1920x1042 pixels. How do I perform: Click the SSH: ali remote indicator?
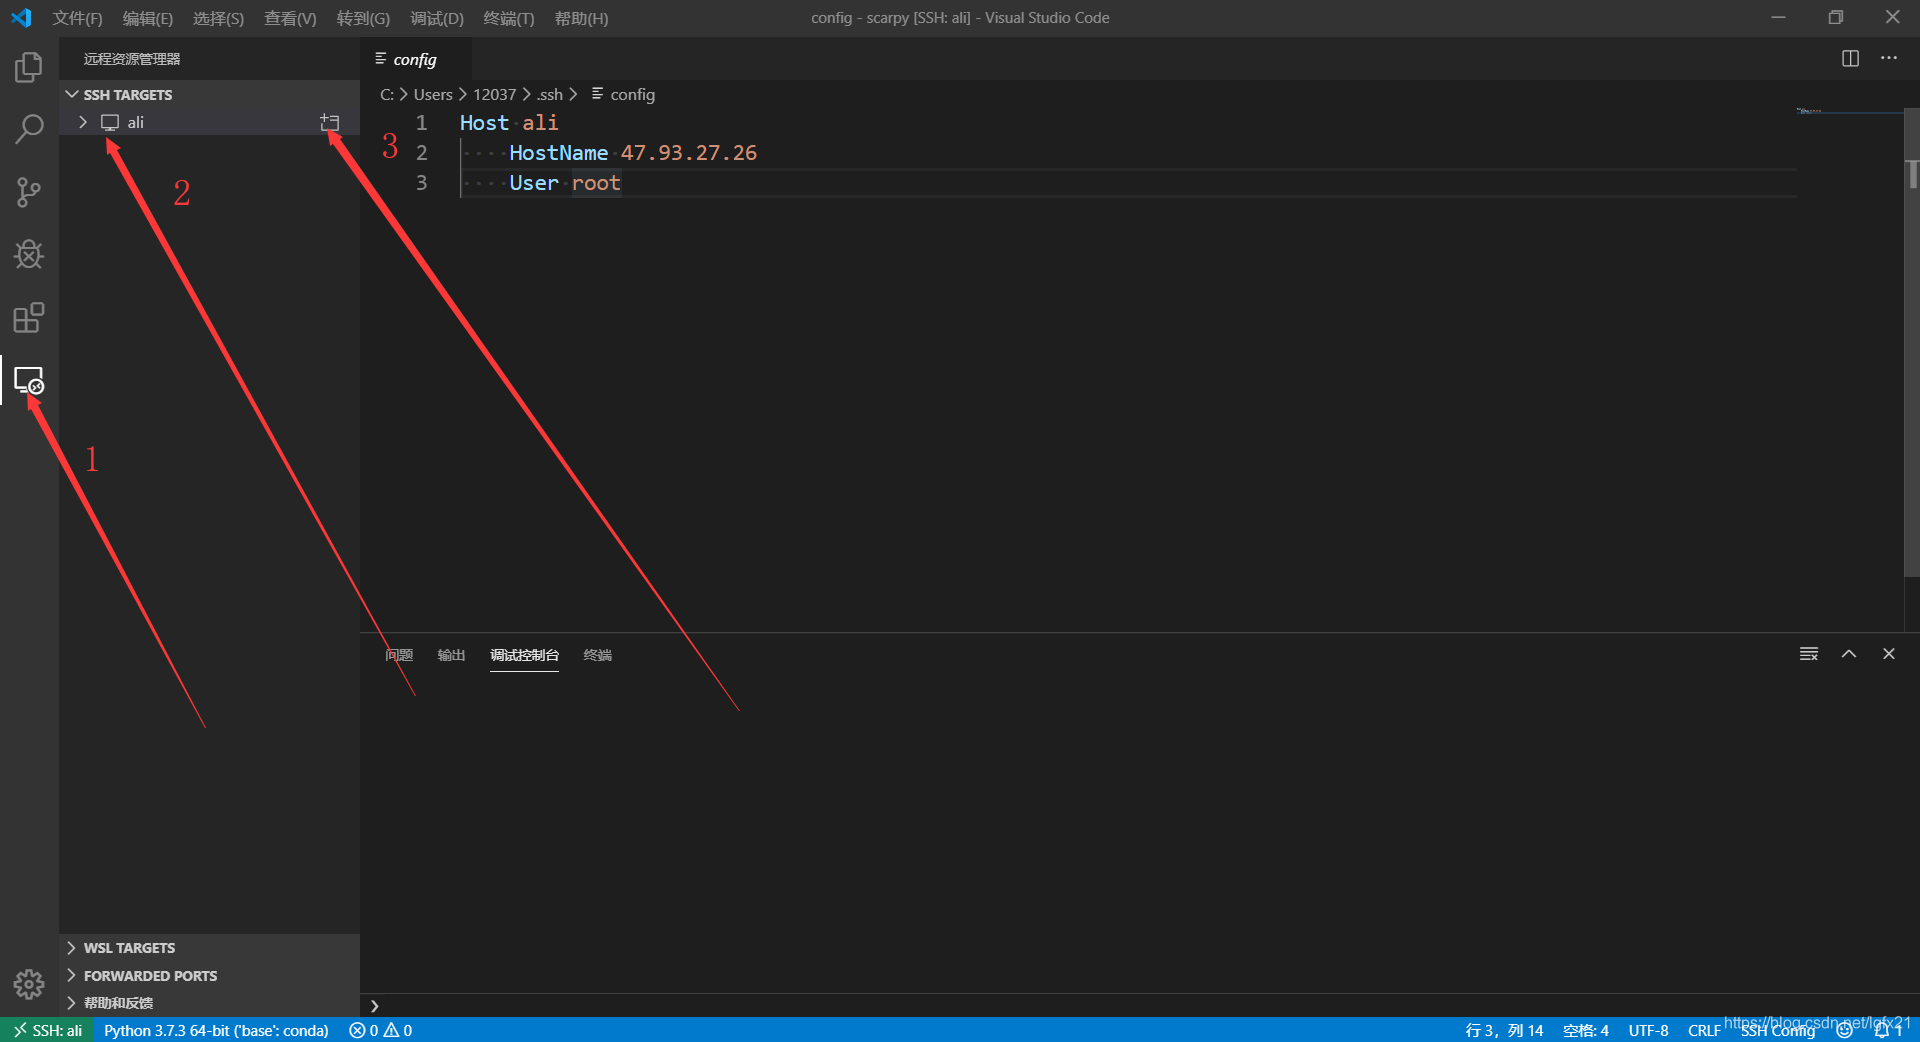click(47, 1030)
